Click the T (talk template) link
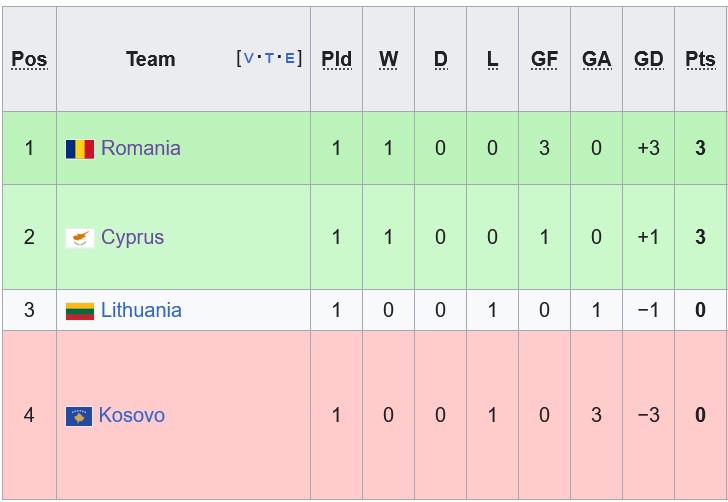 coord(269,58)
